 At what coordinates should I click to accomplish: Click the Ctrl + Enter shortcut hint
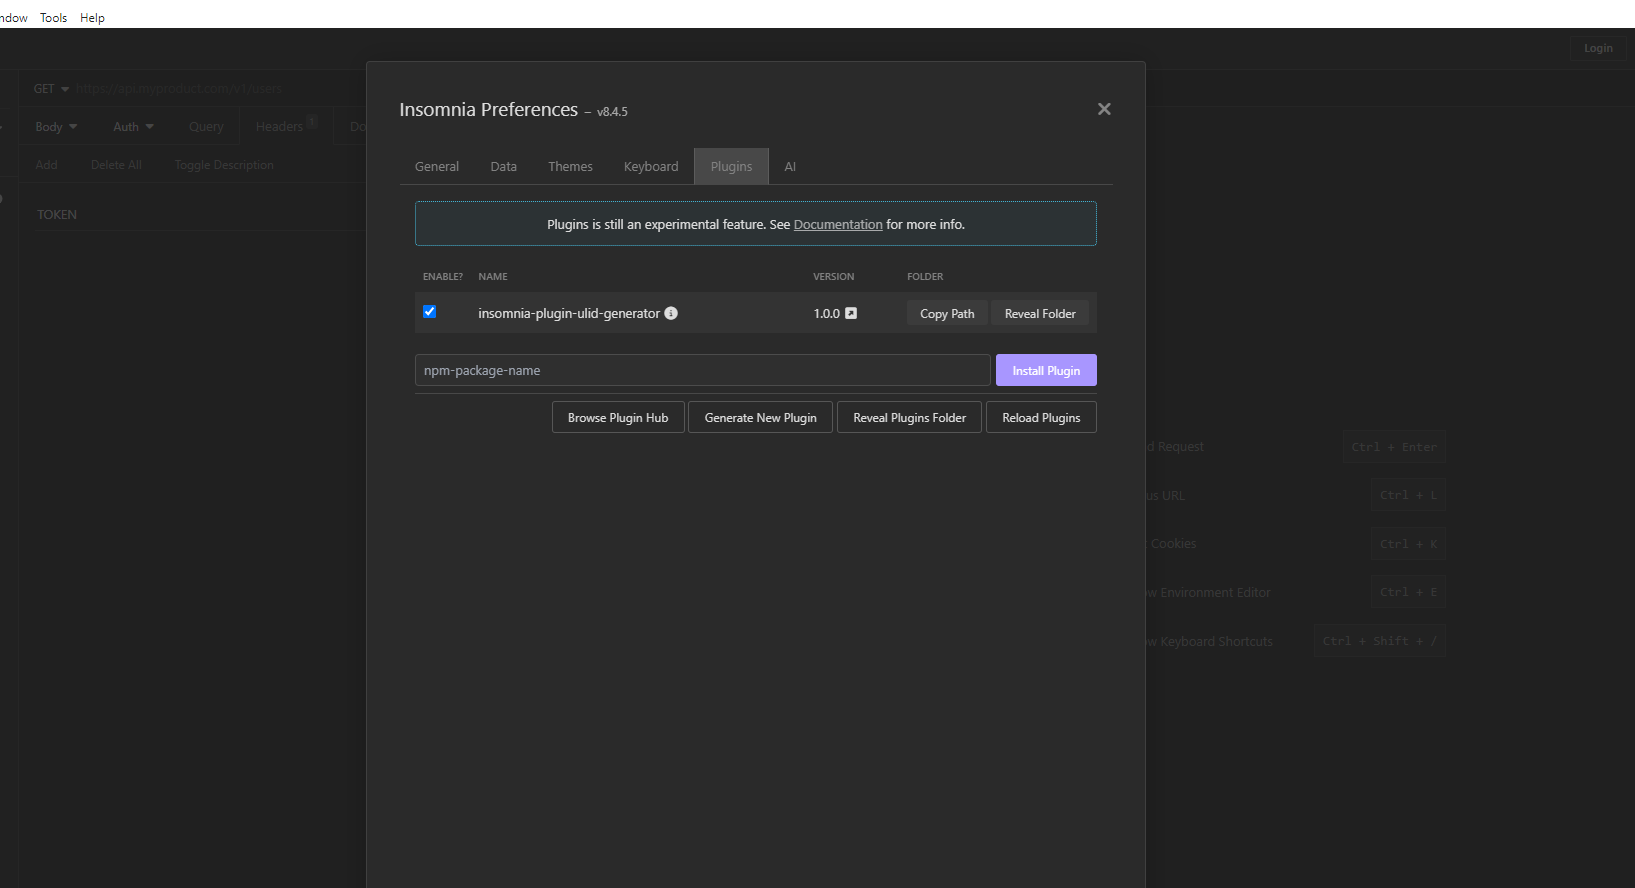[x=1394, y=447]
